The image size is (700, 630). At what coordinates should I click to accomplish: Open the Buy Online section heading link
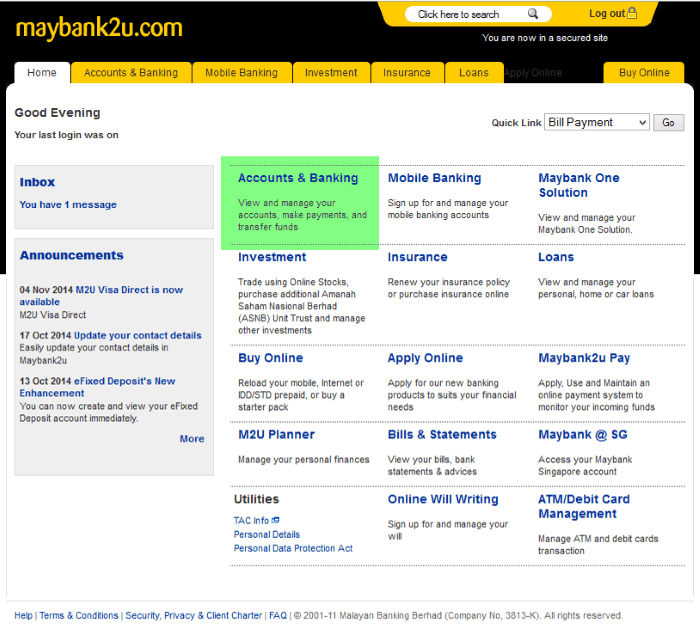point(271,358)
